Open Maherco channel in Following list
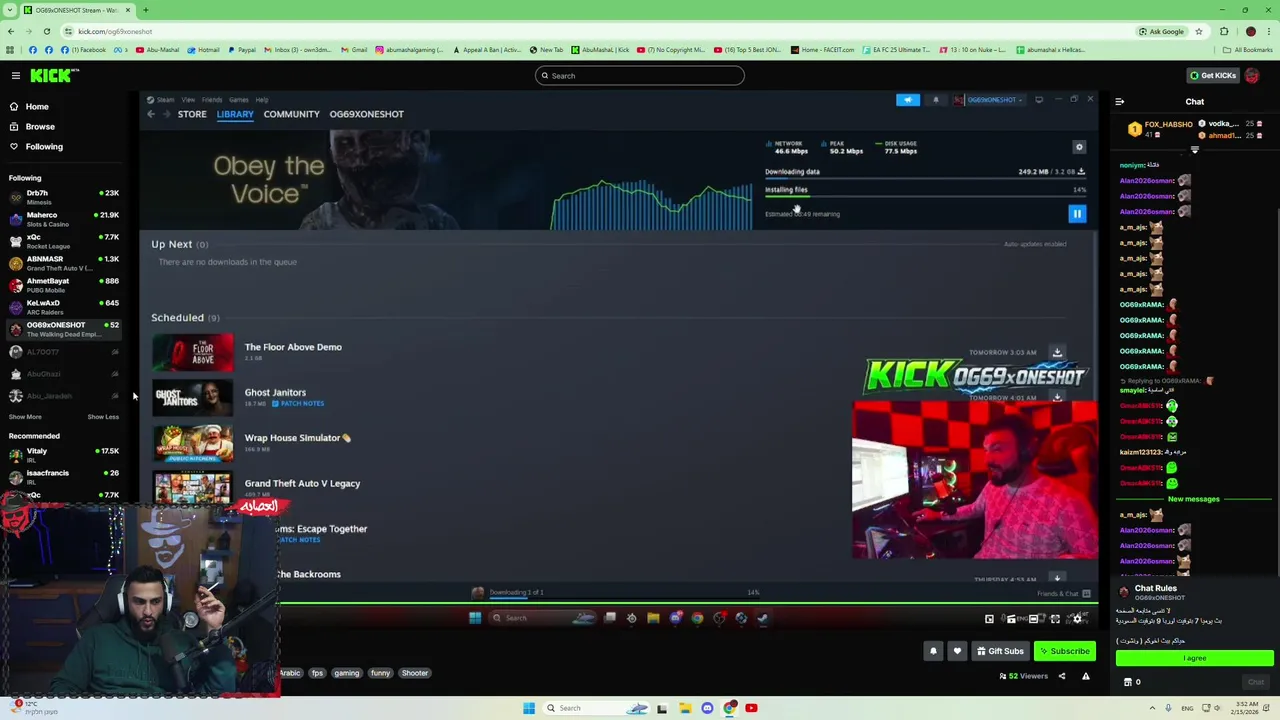The image size is (1280, 720). [x=64, y=219]
